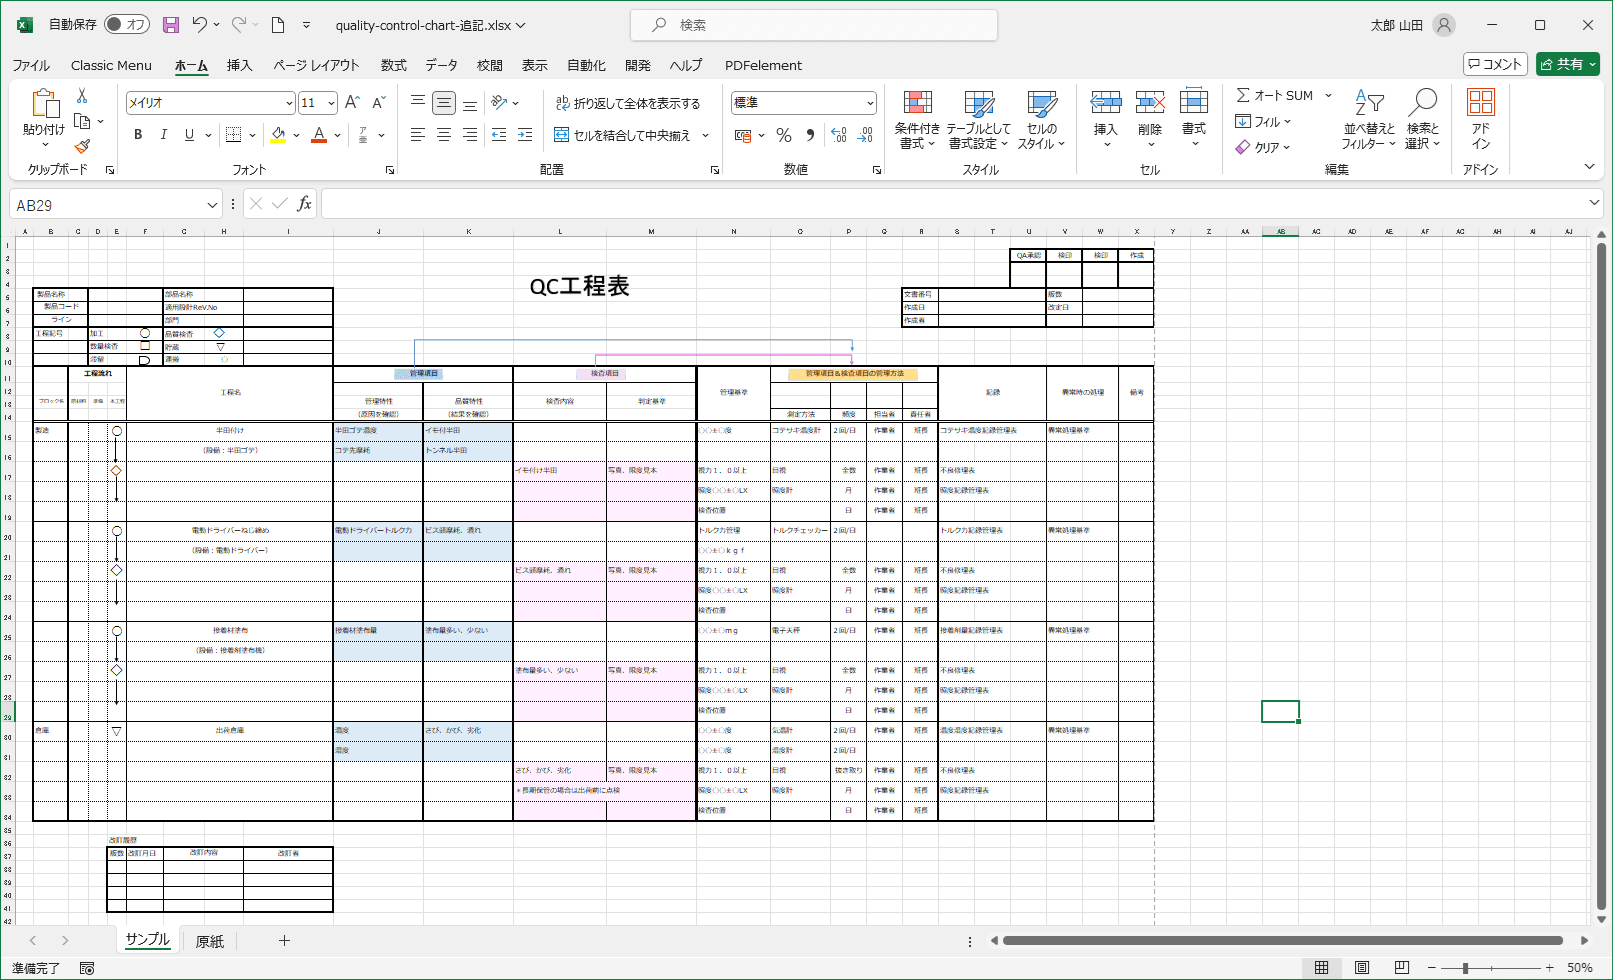Open the number format 標準 dropdown
This screenshot has width=1613, height=980.
tap(870, 103)
